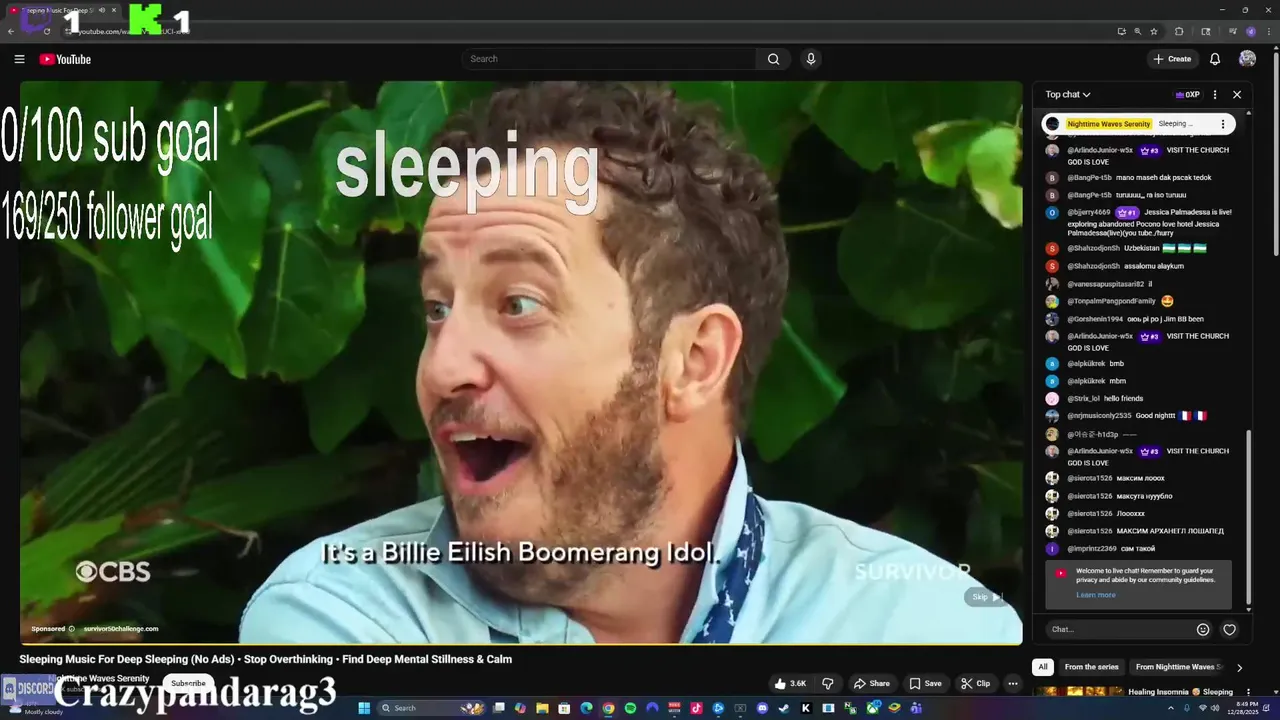Reload the page with browser refresh icon
Screen dimensions: 1280x720
pyautogui.click(x=47, y=31)
